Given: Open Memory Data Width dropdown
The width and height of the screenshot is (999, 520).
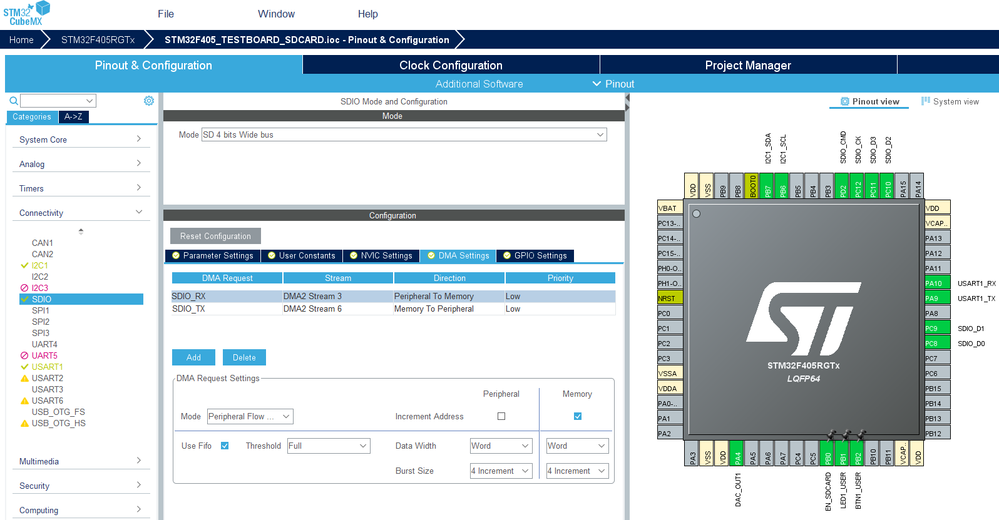Looking at the screenshot, I should pos(577,445).
